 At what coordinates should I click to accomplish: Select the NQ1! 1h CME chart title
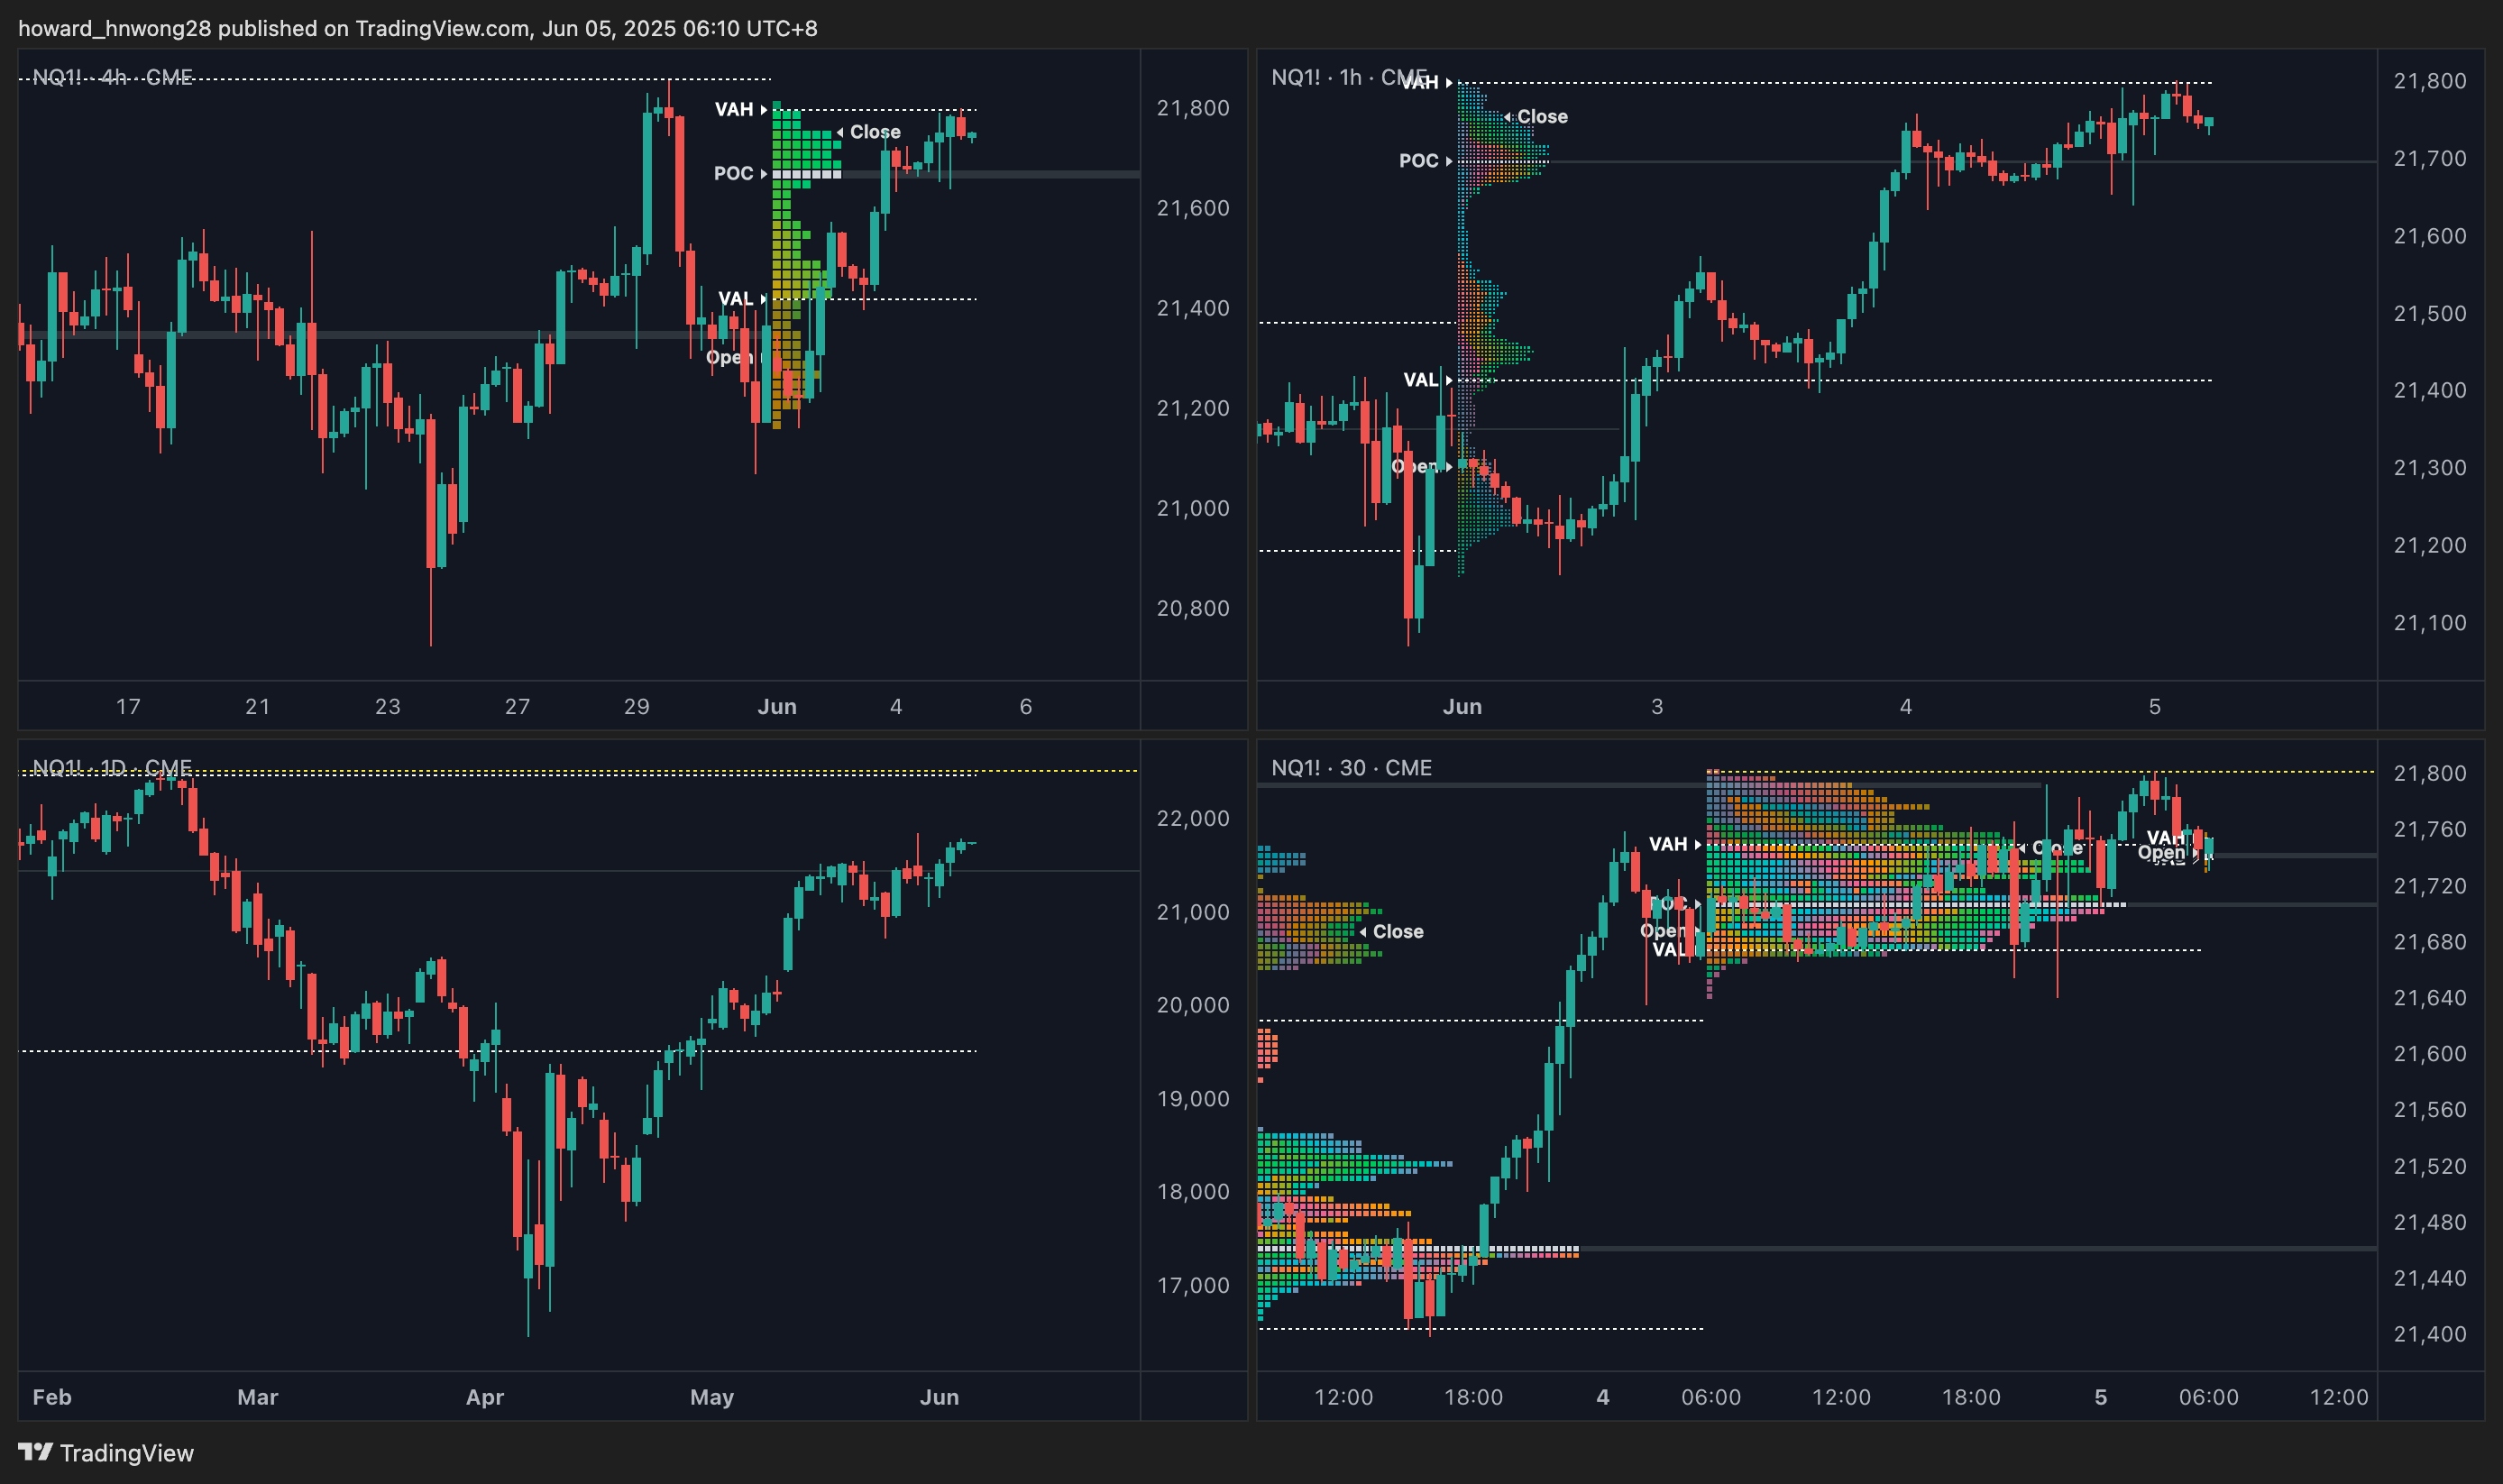(1348, 77)
